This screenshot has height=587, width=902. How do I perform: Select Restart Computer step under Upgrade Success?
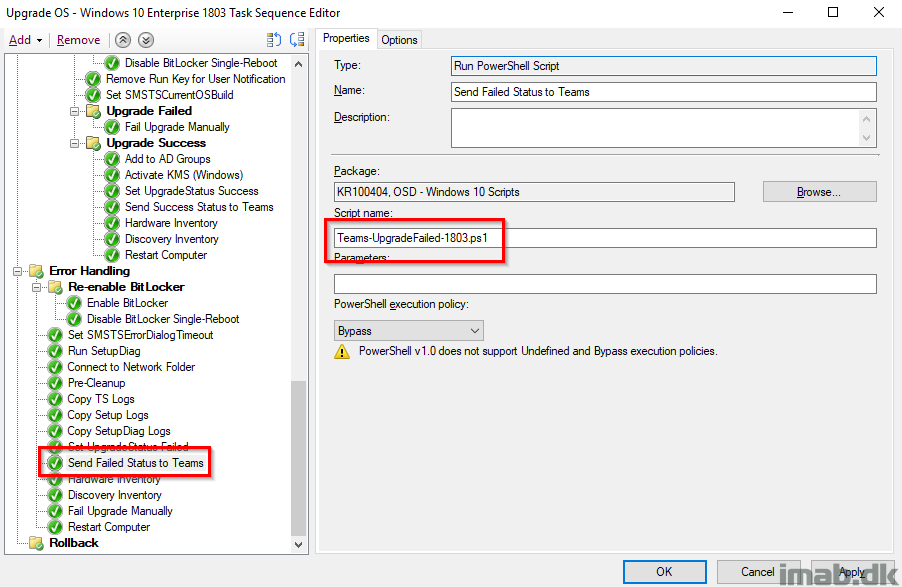point(166,255)
